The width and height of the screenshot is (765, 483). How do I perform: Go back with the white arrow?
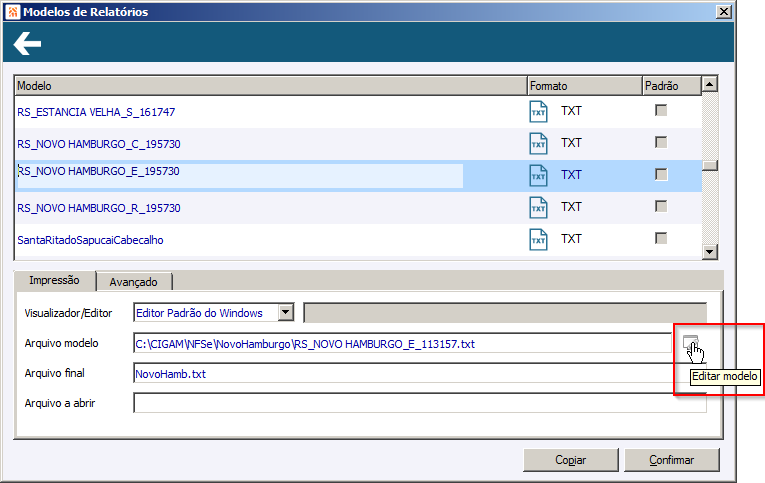[x=27, y=43]
